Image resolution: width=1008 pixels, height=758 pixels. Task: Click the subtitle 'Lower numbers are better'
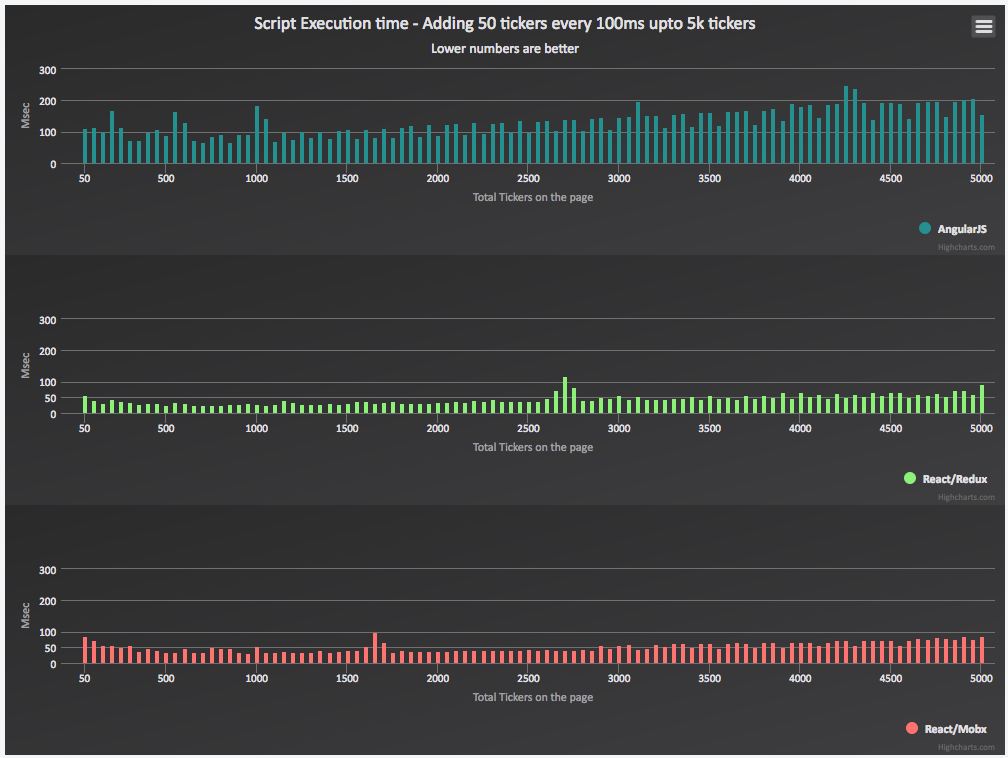point(505,49)
